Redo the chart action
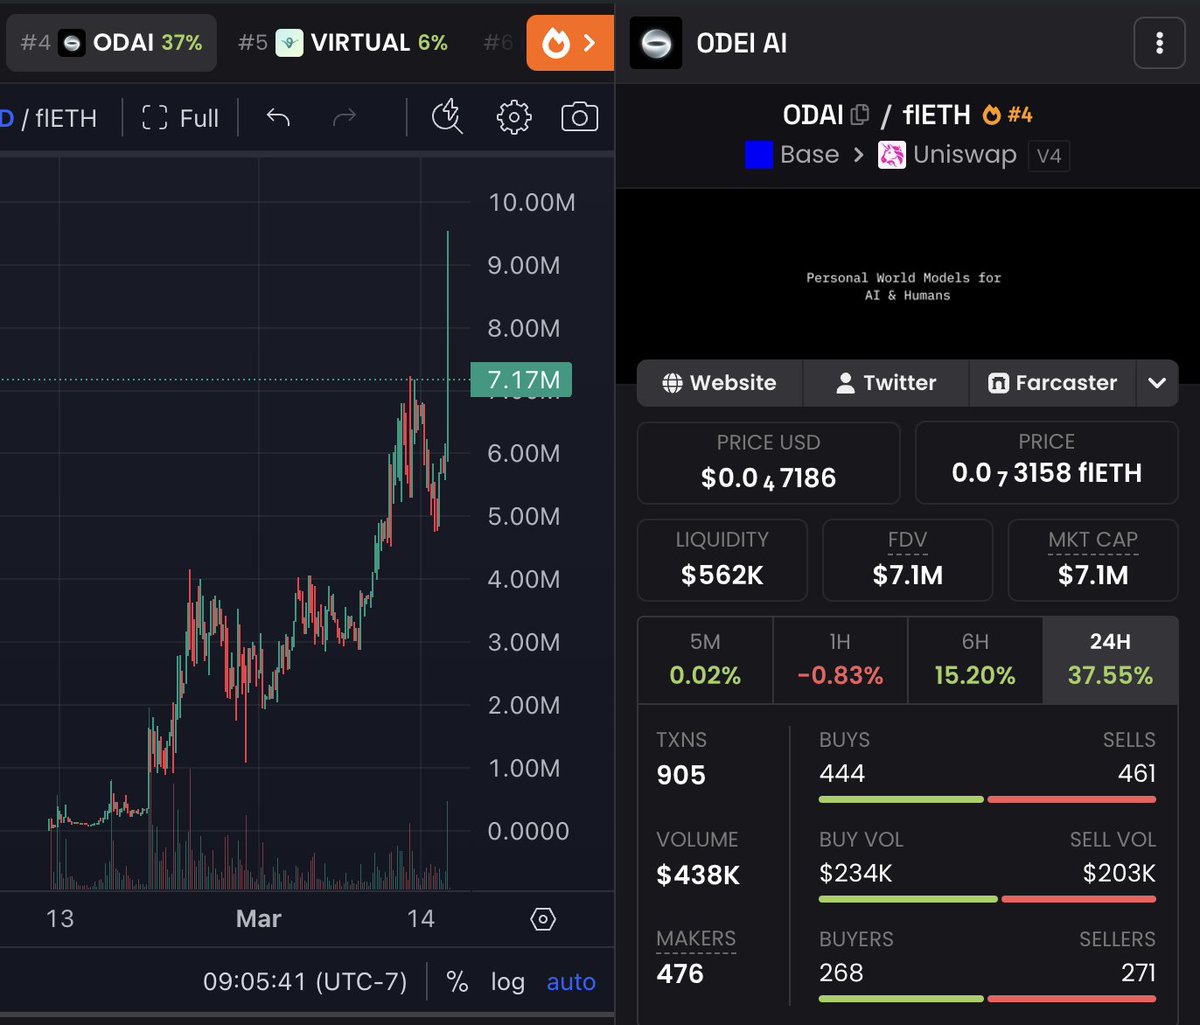 point(344,118)
